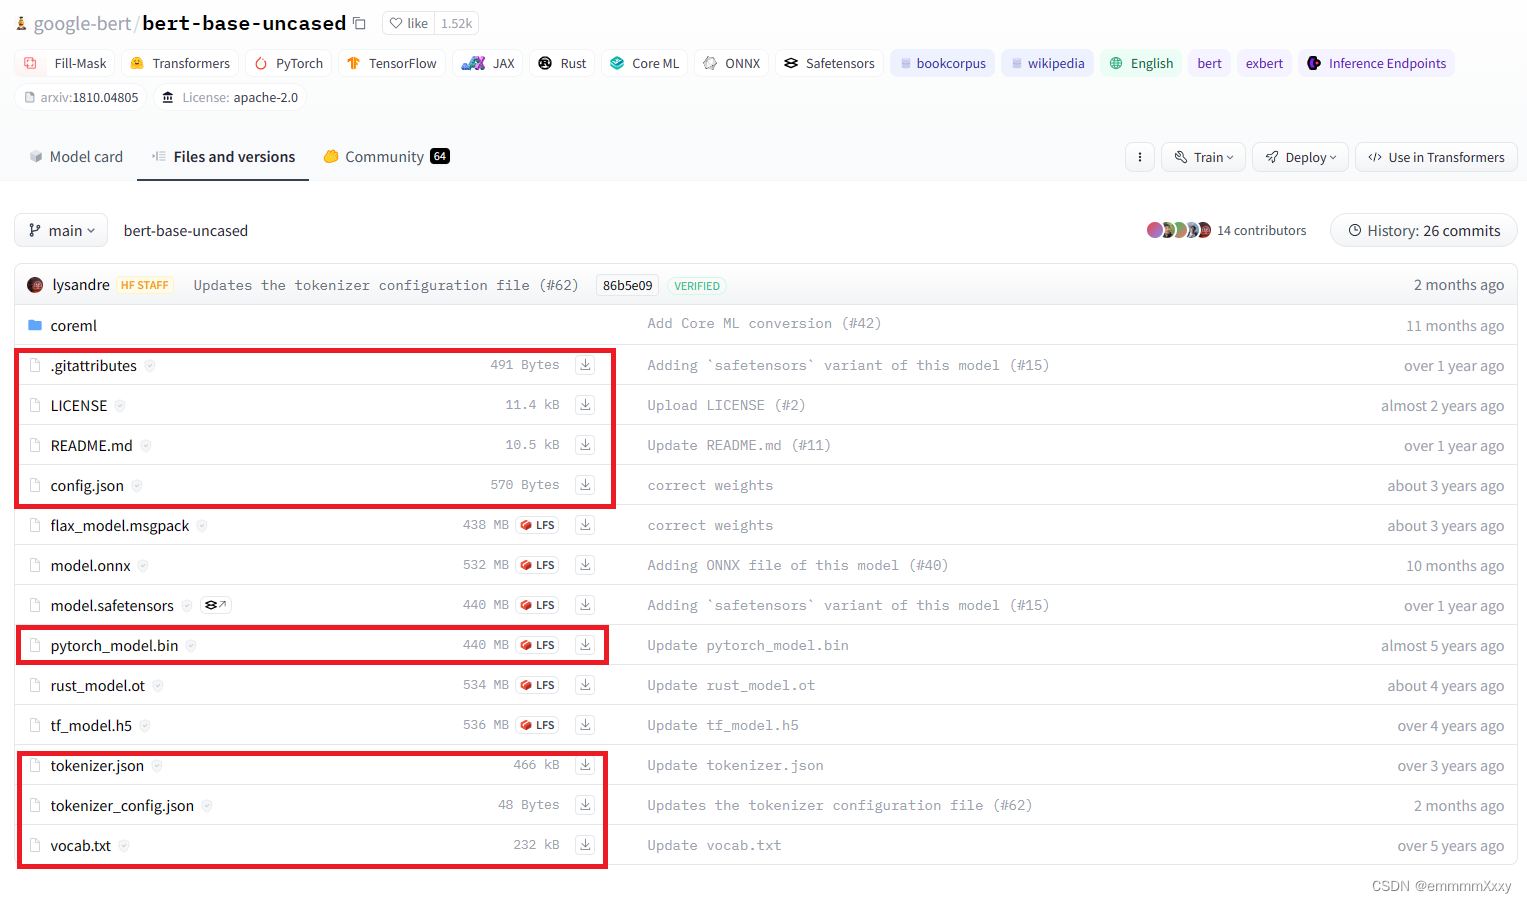
Task: Click the coreml folder icon
Action: [x=35, y=325]
